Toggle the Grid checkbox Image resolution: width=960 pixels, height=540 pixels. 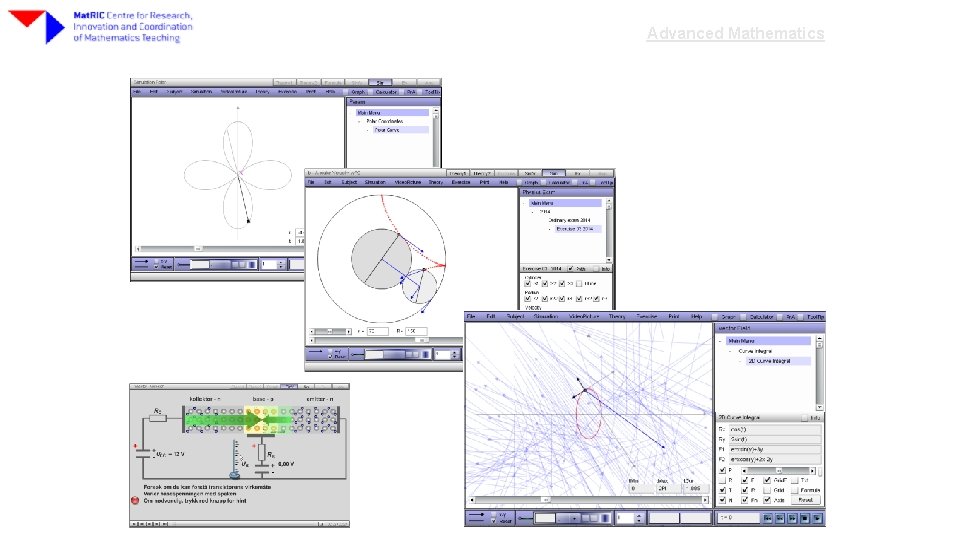[x=767, y=490]
